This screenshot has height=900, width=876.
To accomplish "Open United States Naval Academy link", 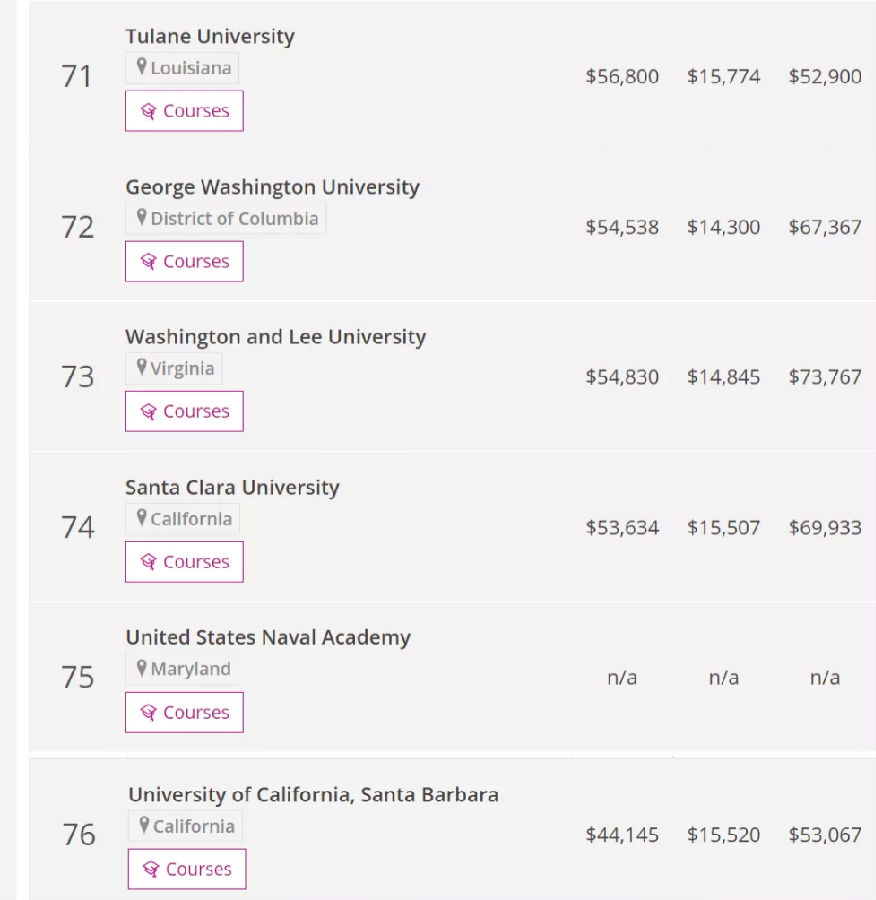I will [268, 637].
